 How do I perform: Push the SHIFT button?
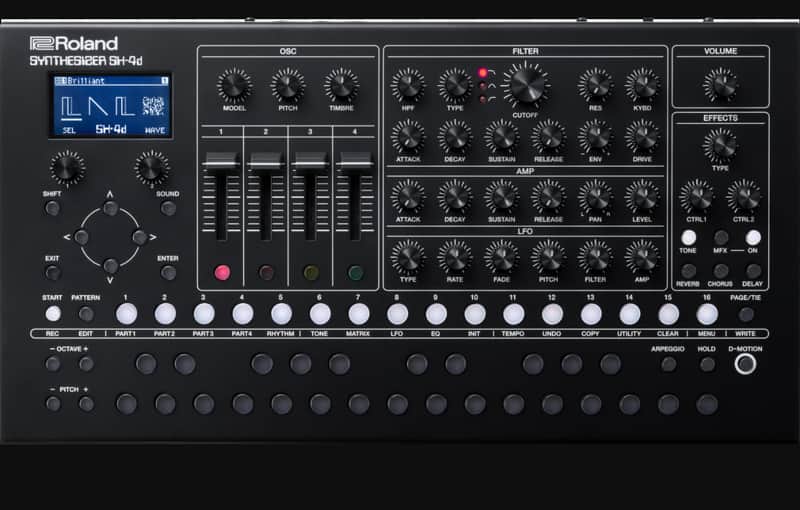tap(53, 208)
